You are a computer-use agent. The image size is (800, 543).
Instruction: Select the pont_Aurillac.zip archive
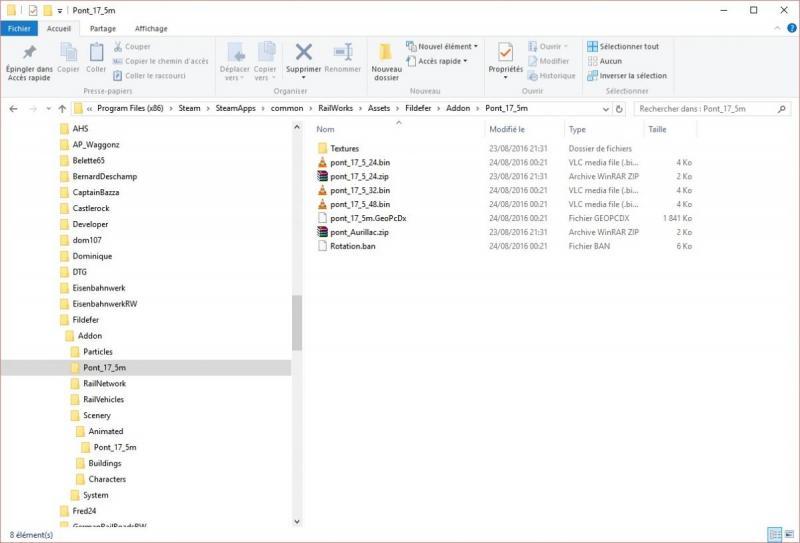click(359, 232)
